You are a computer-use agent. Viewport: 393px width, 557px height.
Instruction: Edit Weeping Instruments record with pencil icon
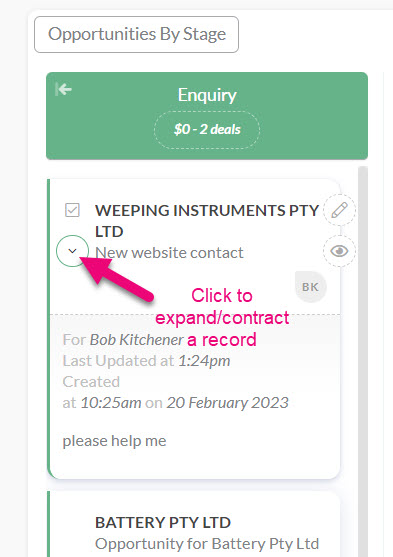[339, 210]
